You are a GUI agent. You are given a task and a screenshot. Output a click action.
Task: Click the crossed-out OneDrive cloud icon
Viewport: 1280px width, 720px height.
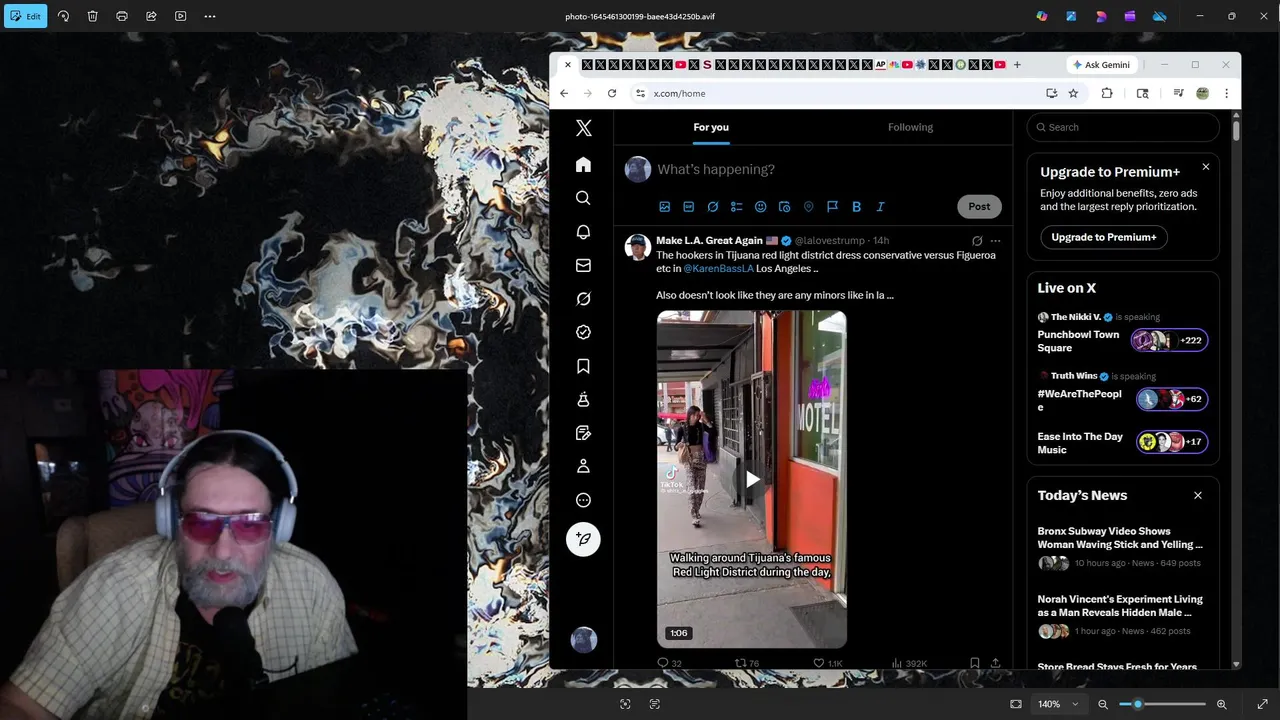click(x=1160, y=16)
